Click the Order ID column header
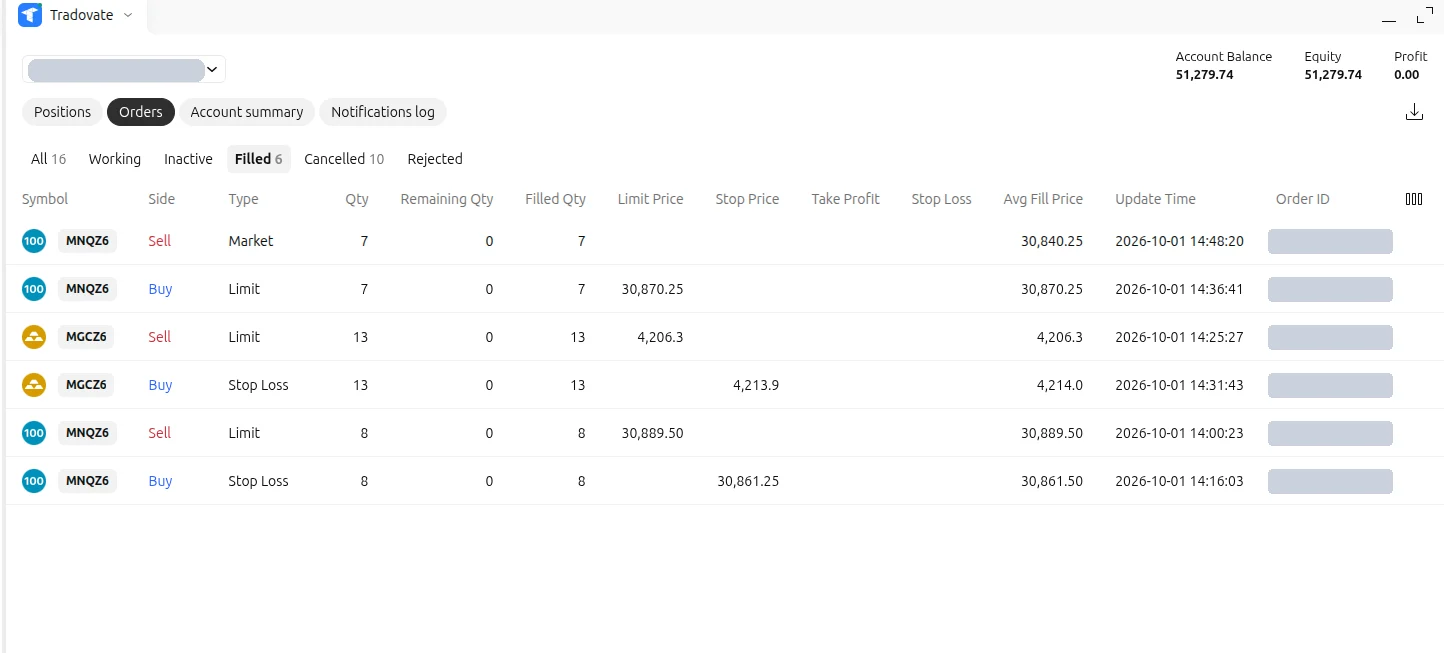 pos(1302,199)
